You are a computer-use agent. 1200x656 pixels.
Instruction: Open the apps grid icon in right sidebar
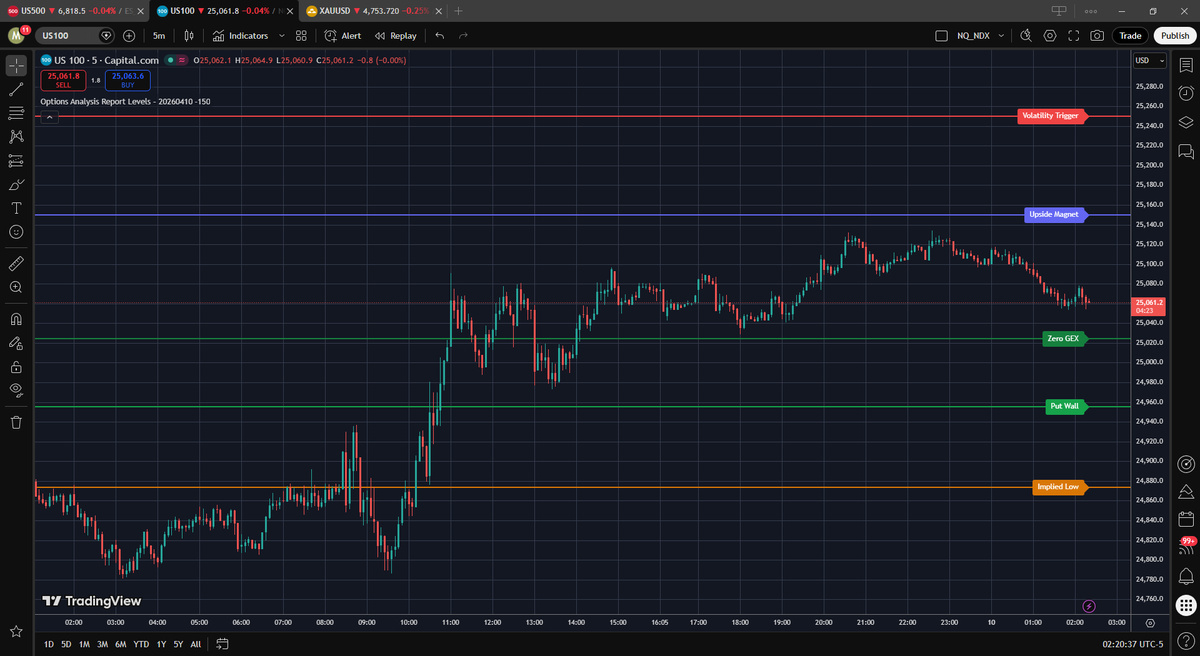coord(1186,605)
